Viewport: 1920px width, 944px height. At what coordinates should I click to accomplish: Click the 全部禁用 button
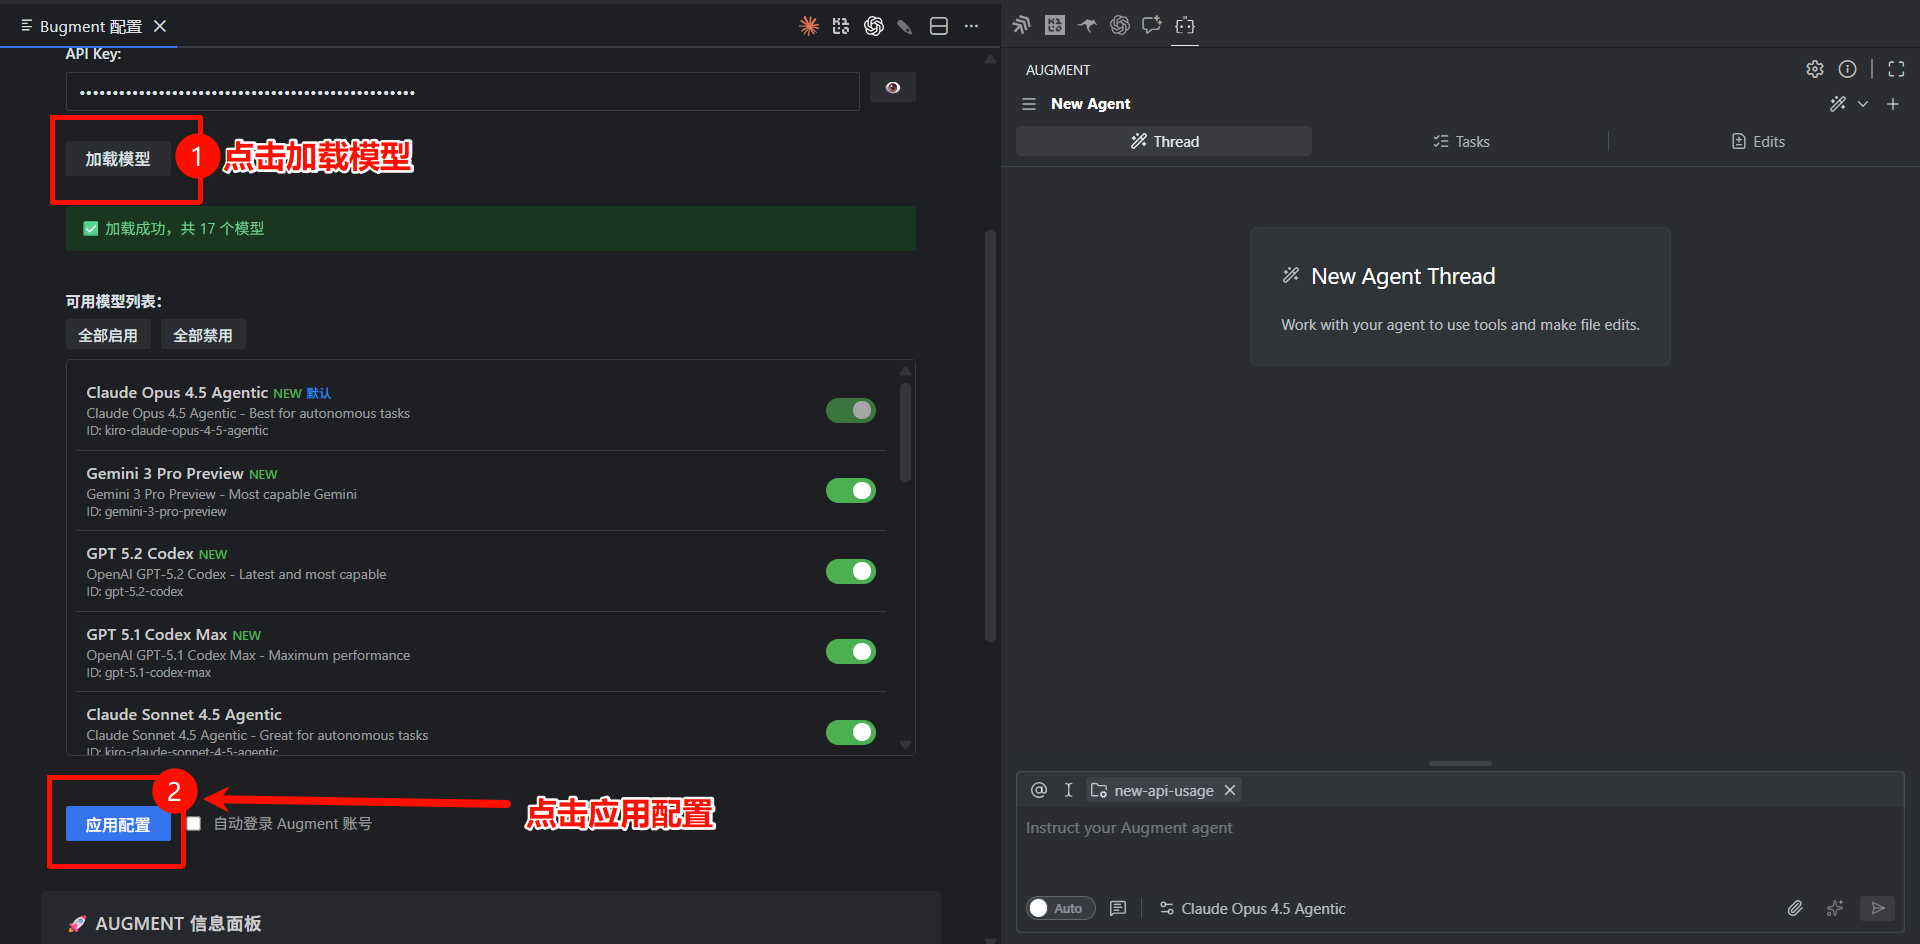pos(203,335)
